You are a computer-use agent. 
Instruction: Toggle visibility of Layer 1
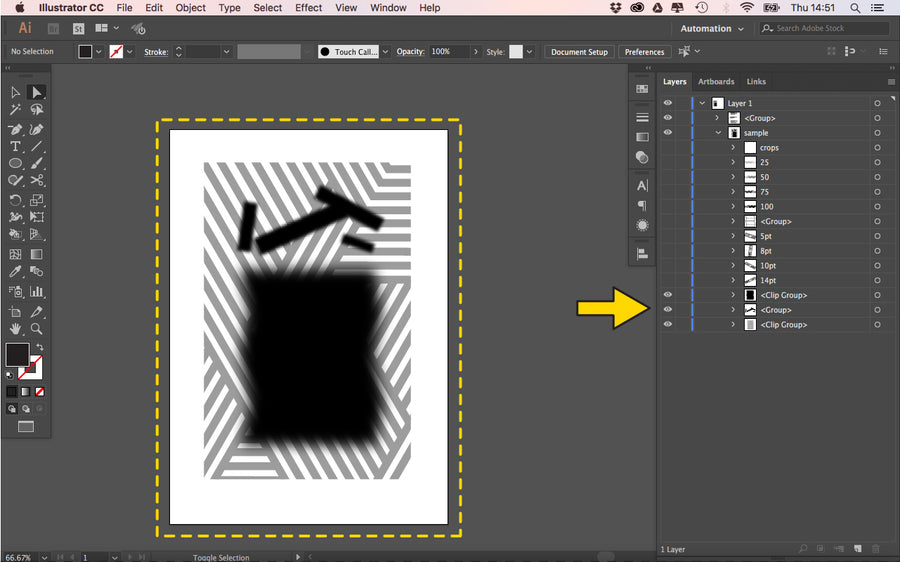668,103
